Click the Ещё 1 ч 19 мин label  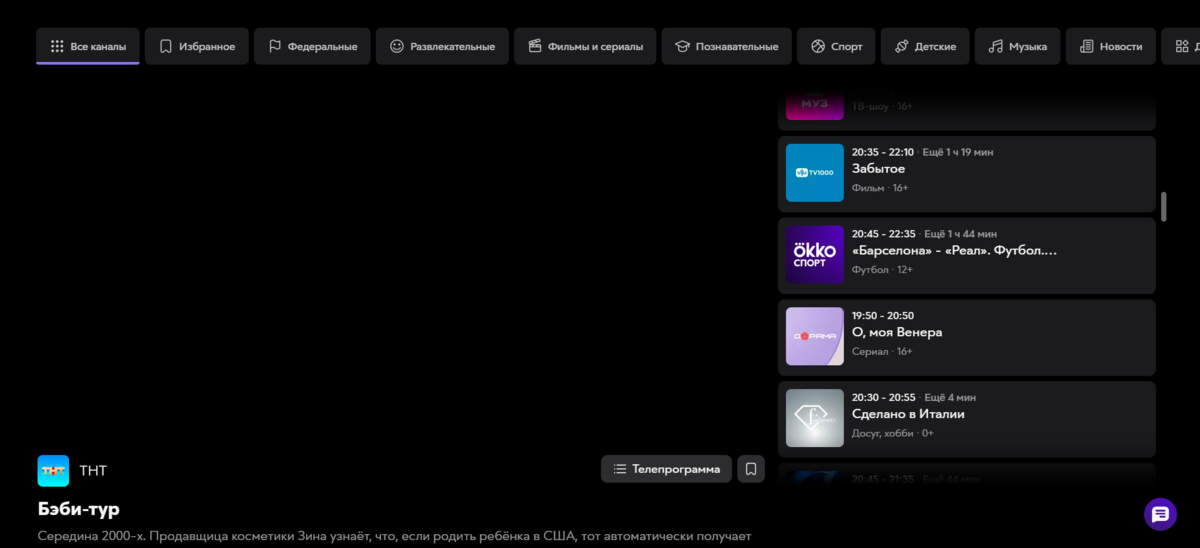pyautogui.click(x=958, y=152)
